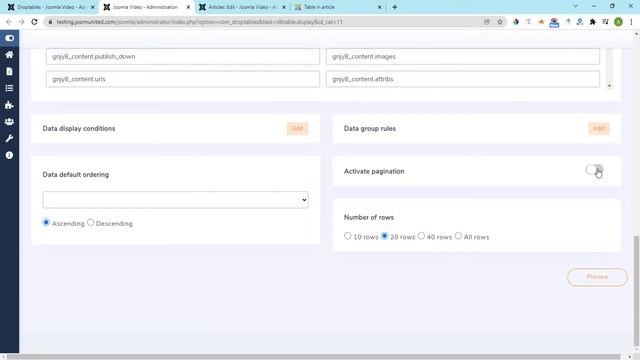Select 20 rows option
Viewport: 640px width, 360px height.
pos(384,236)
